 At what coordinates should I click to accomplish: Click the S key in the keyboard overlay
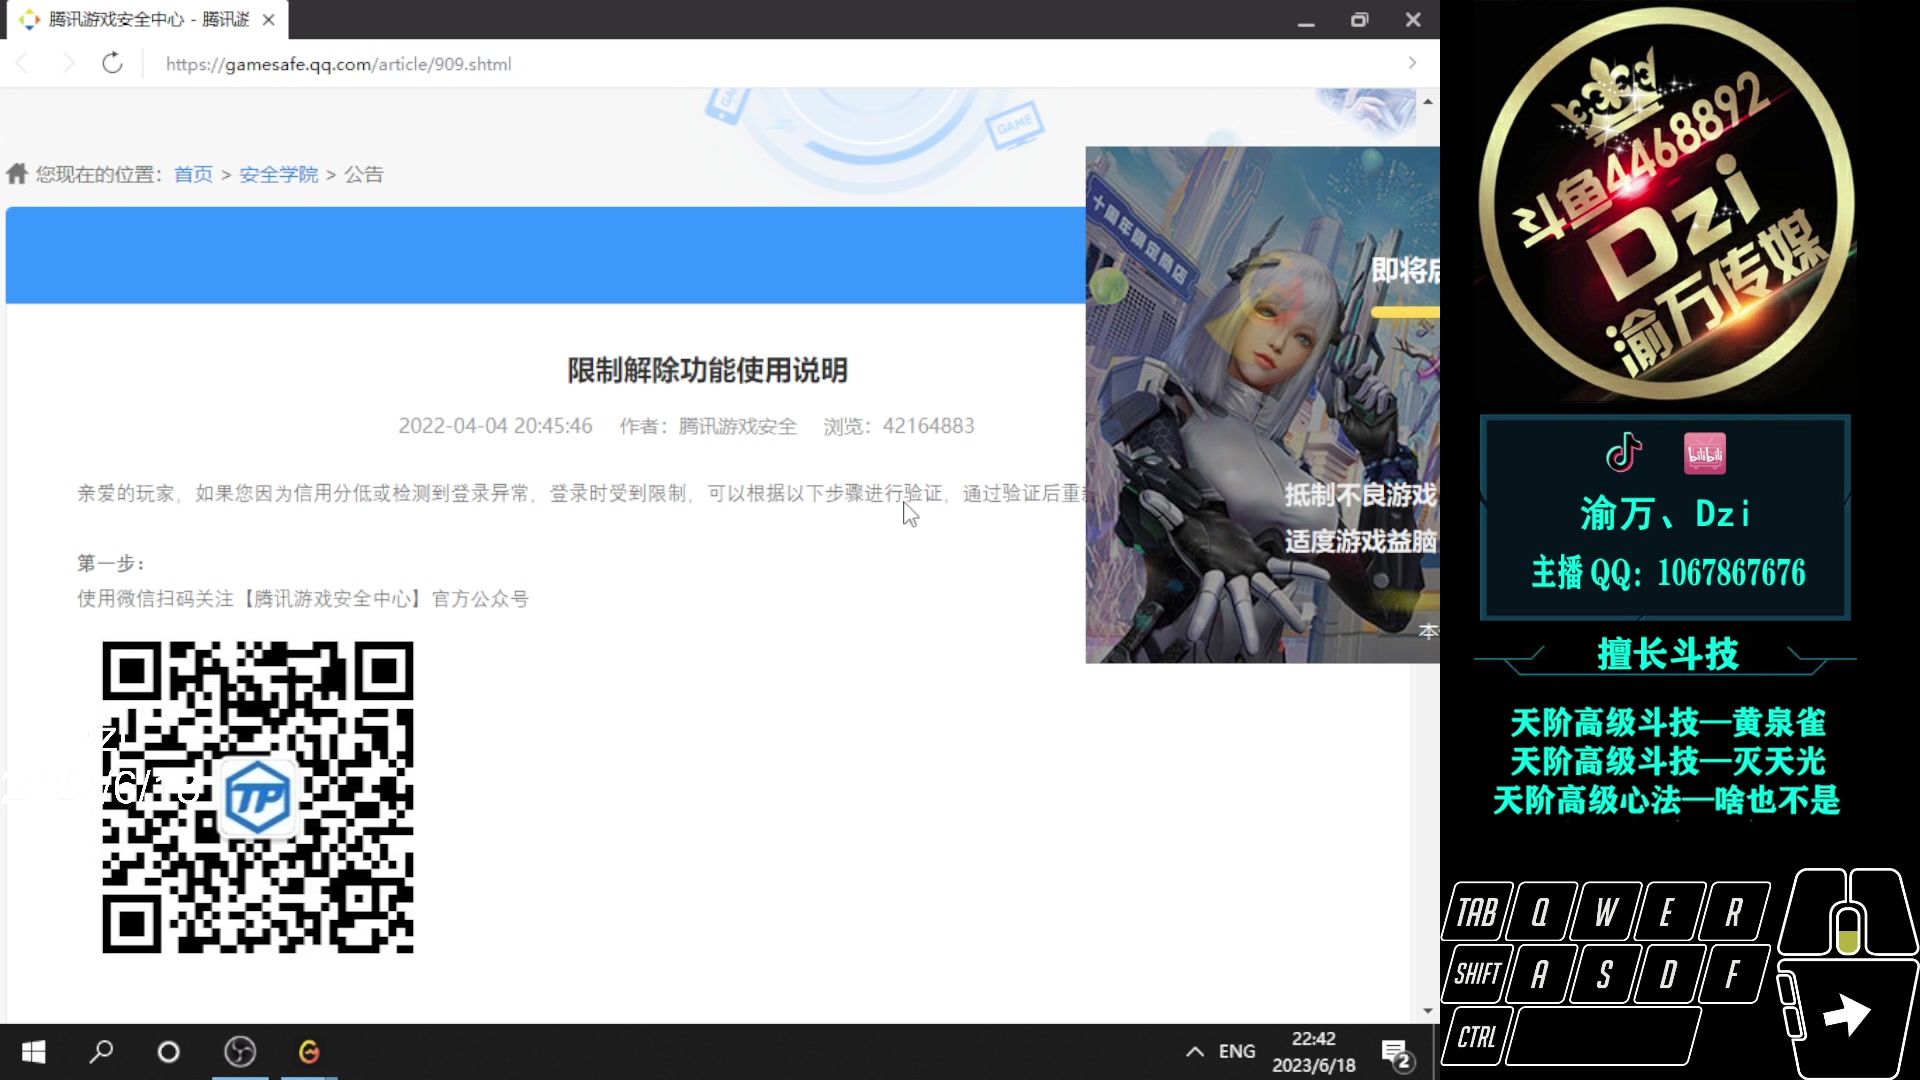1605,973
